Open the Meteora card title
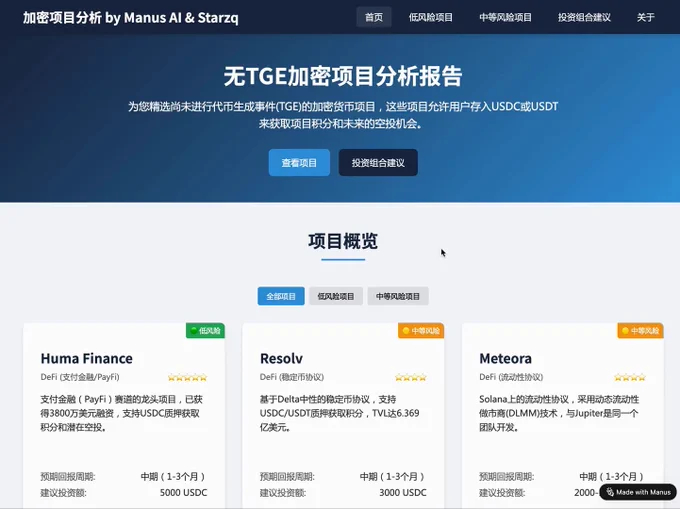This screenshot has height=509, width=680. pyautogui.click(x=505, y=359)
